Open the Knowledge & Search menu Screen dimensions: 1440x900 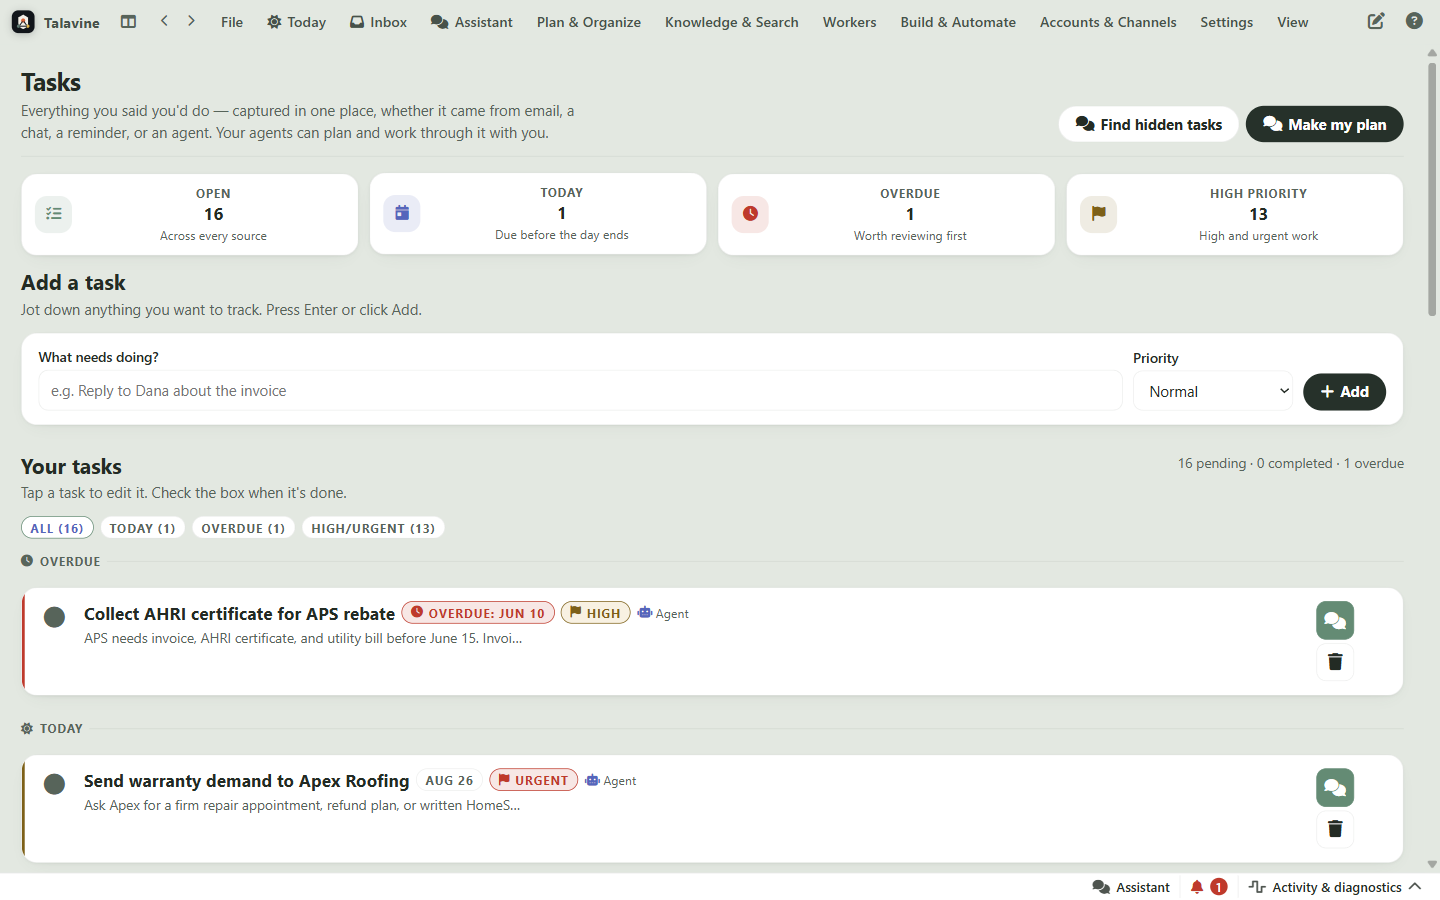732,22
